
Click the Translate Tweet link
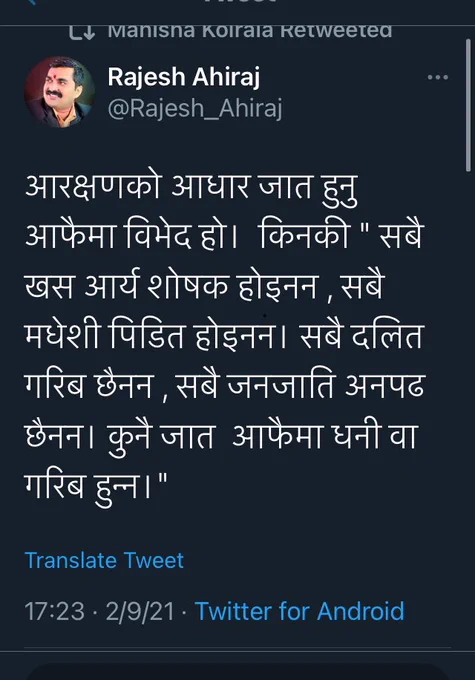click(x=104, y=560)
